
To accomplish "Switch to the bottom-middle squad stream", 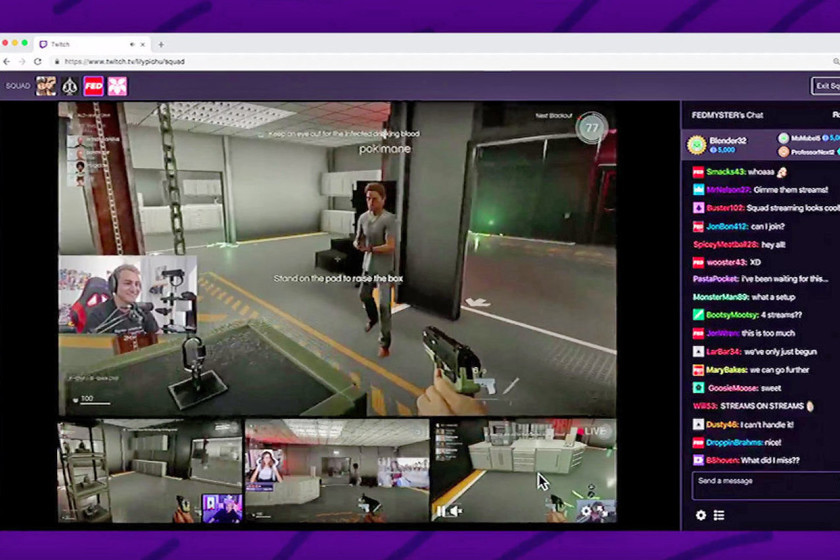I will (x=337, y=471).
